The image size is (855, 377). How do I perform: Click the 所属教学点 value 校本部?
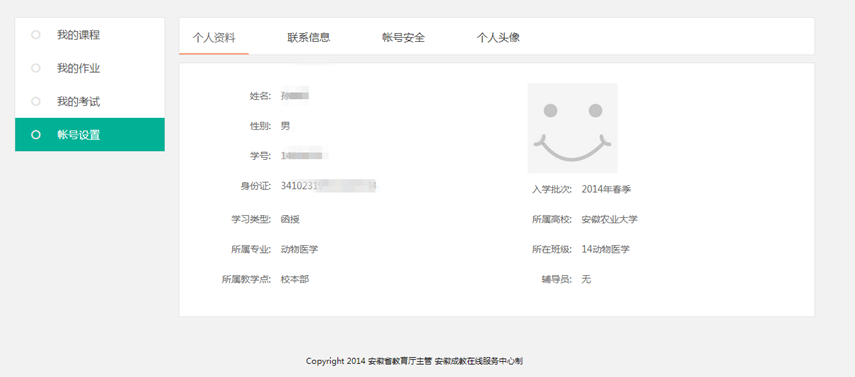294,279
